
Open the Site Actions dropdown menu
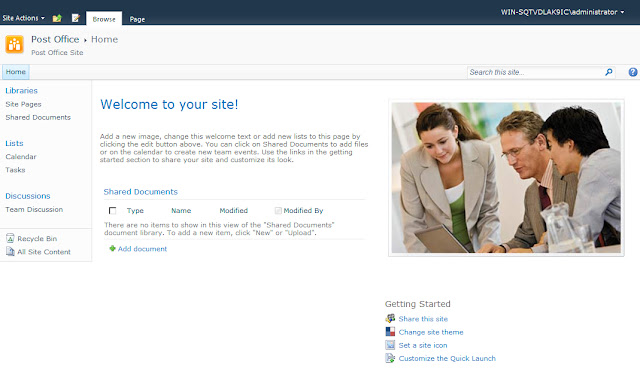[23, 18]
